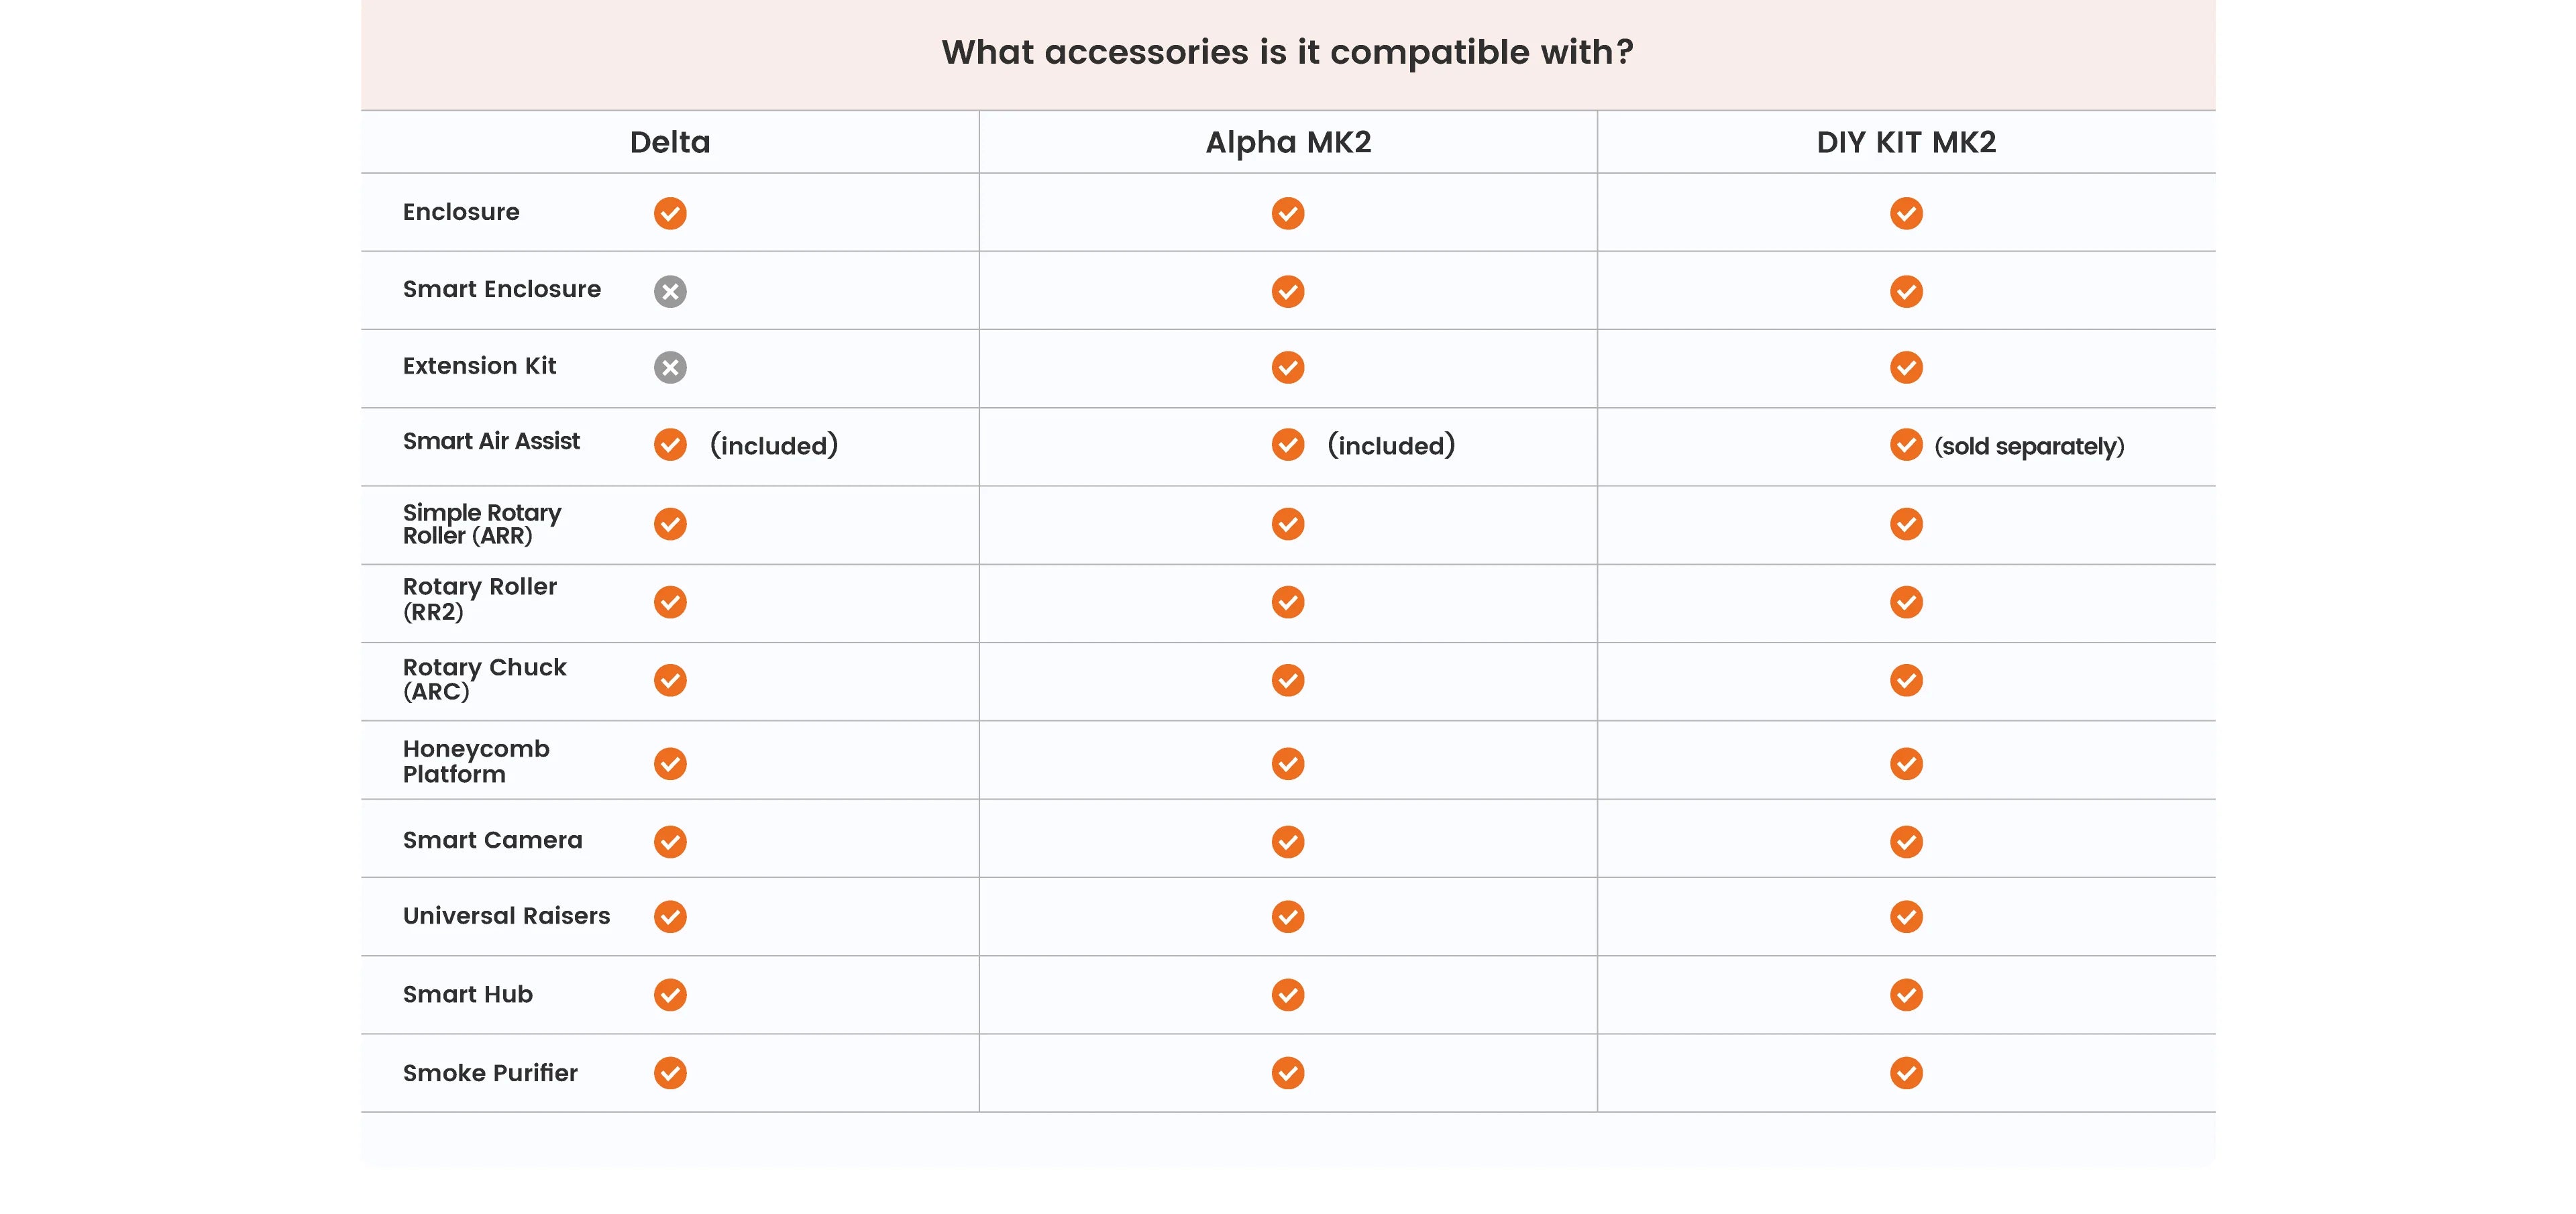Image resolution: width=2576 pixels, height=1214 pixels.
Task: Click the Delta Enclosure orange checkmark
Action: pyautogui.click(x=670, y=213)
